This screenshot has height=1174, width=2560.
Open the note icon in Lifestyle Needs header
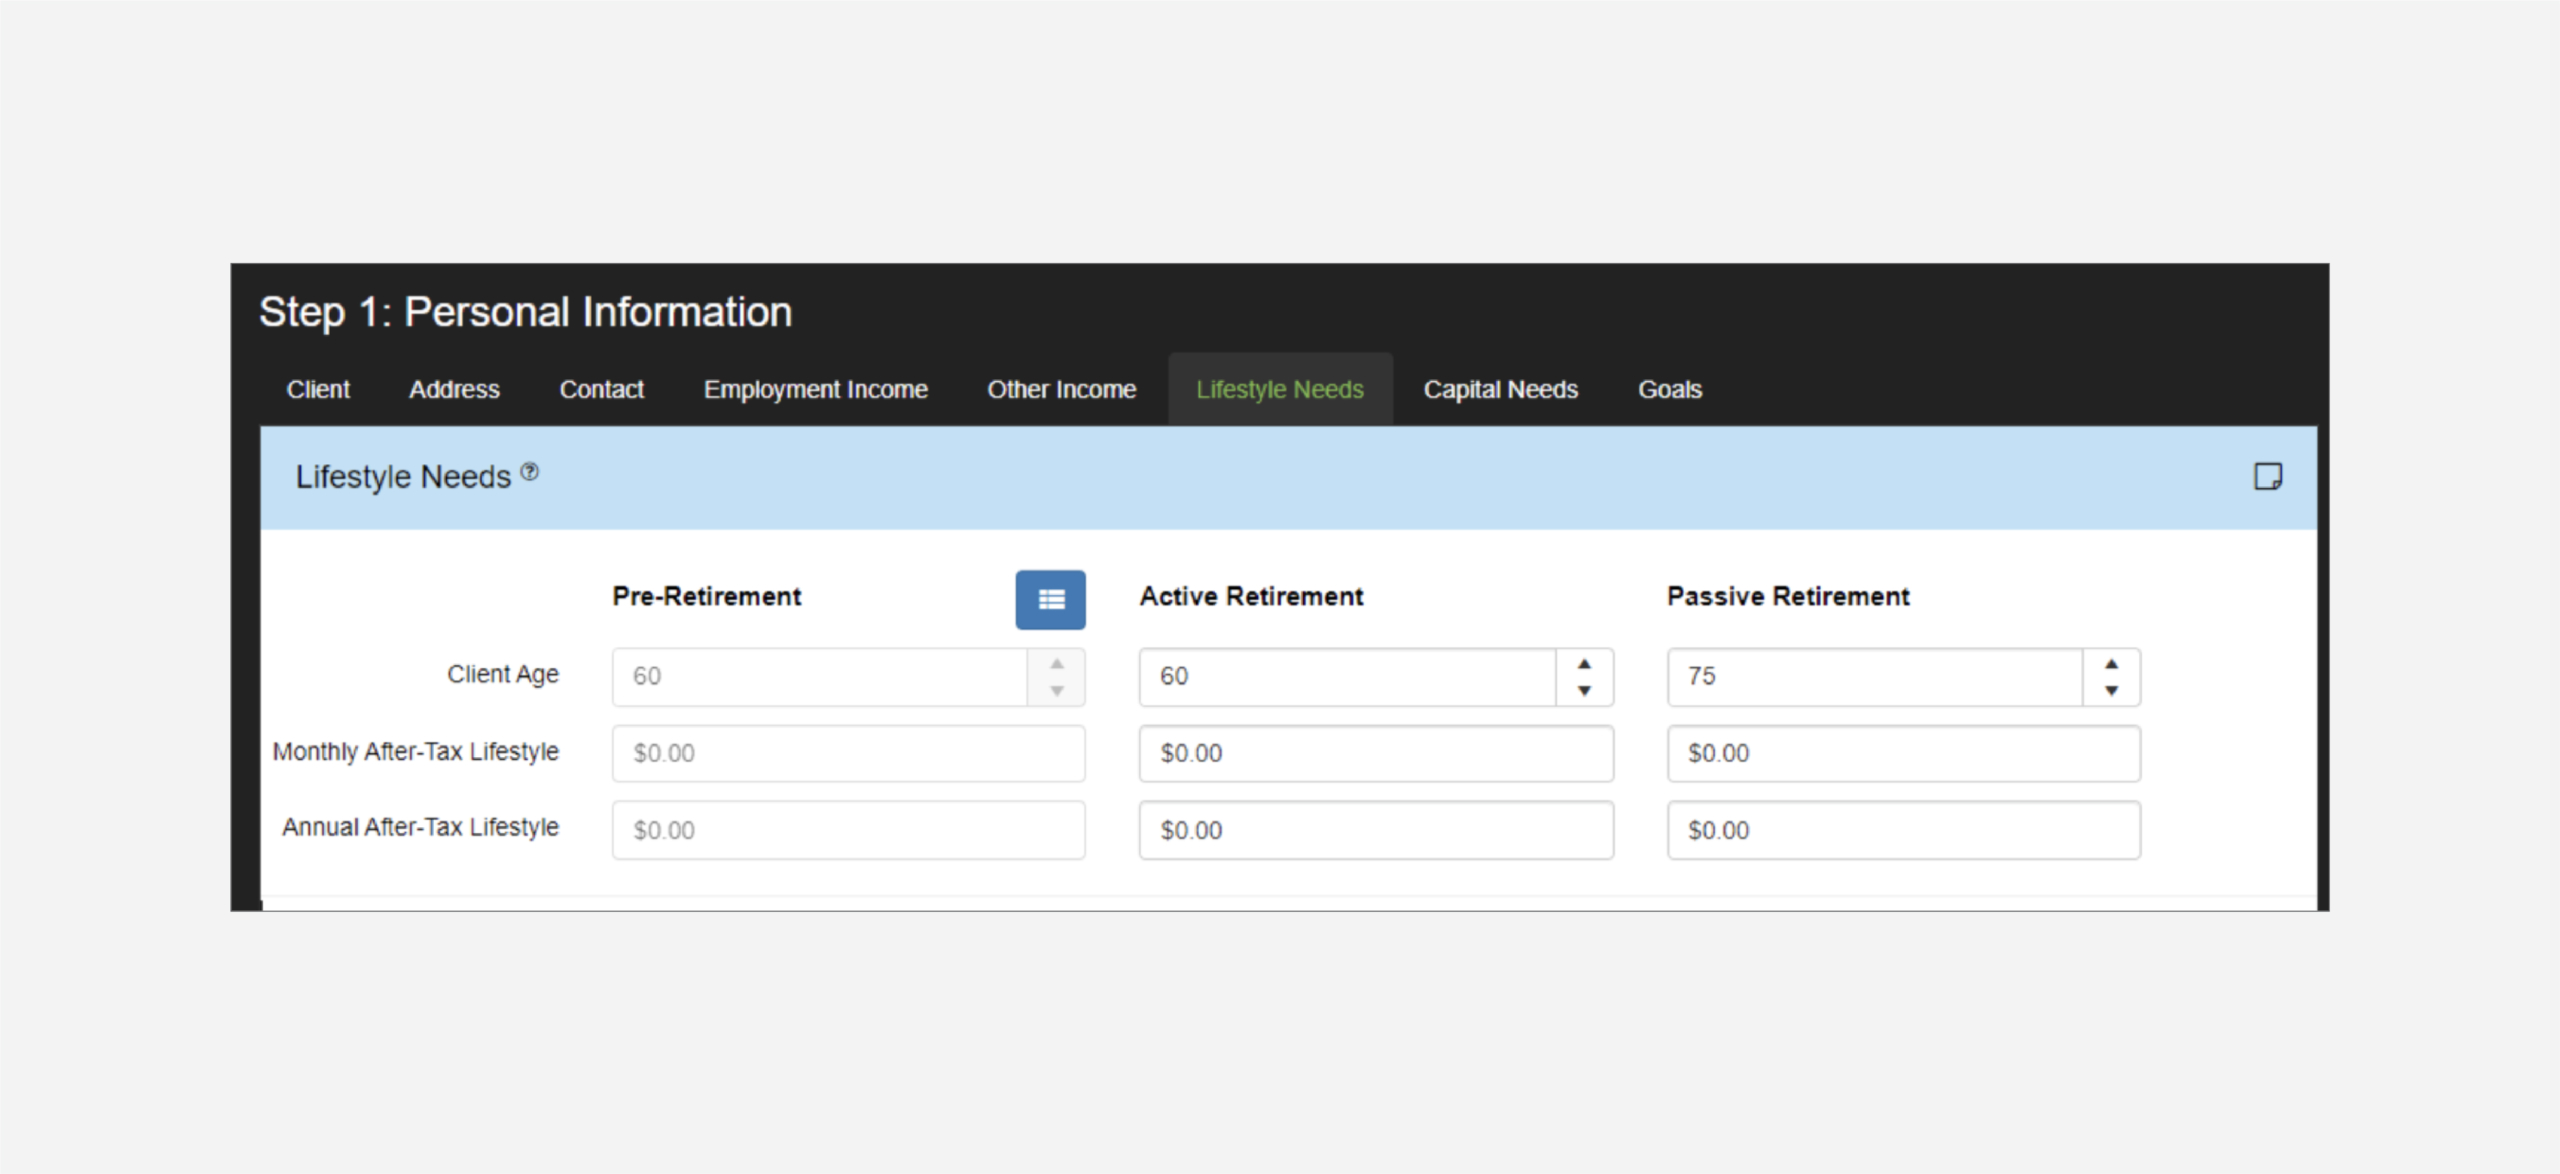click(x=2267, y=477)
